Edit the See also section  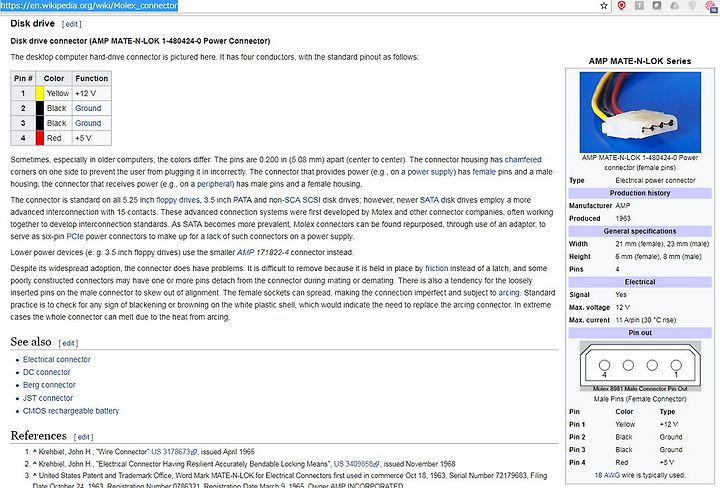coord(68,343)
